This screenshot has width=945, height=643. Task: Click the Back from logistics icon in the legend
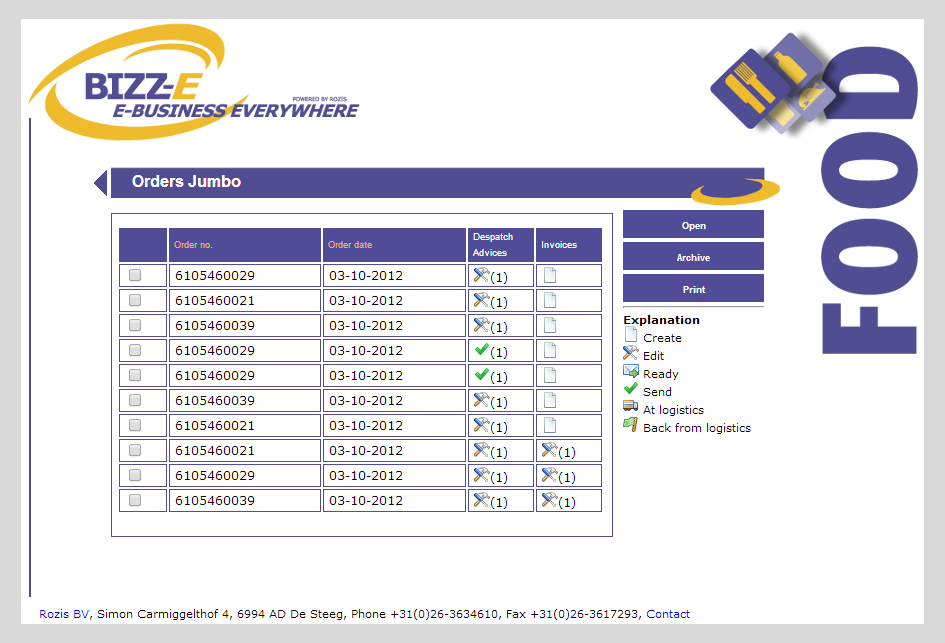(x=630, y=424)
